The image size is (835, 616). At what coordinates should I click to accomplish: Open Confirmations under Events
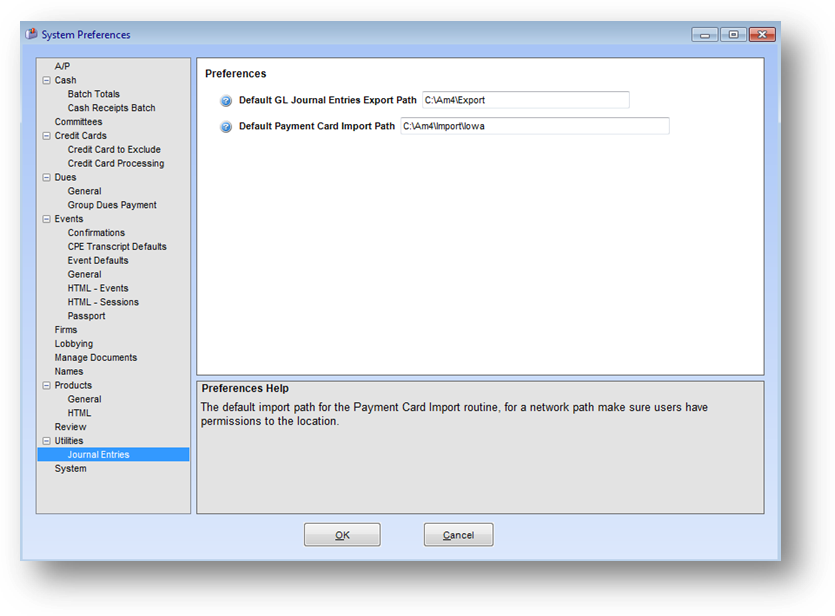[x=96, y=232]
